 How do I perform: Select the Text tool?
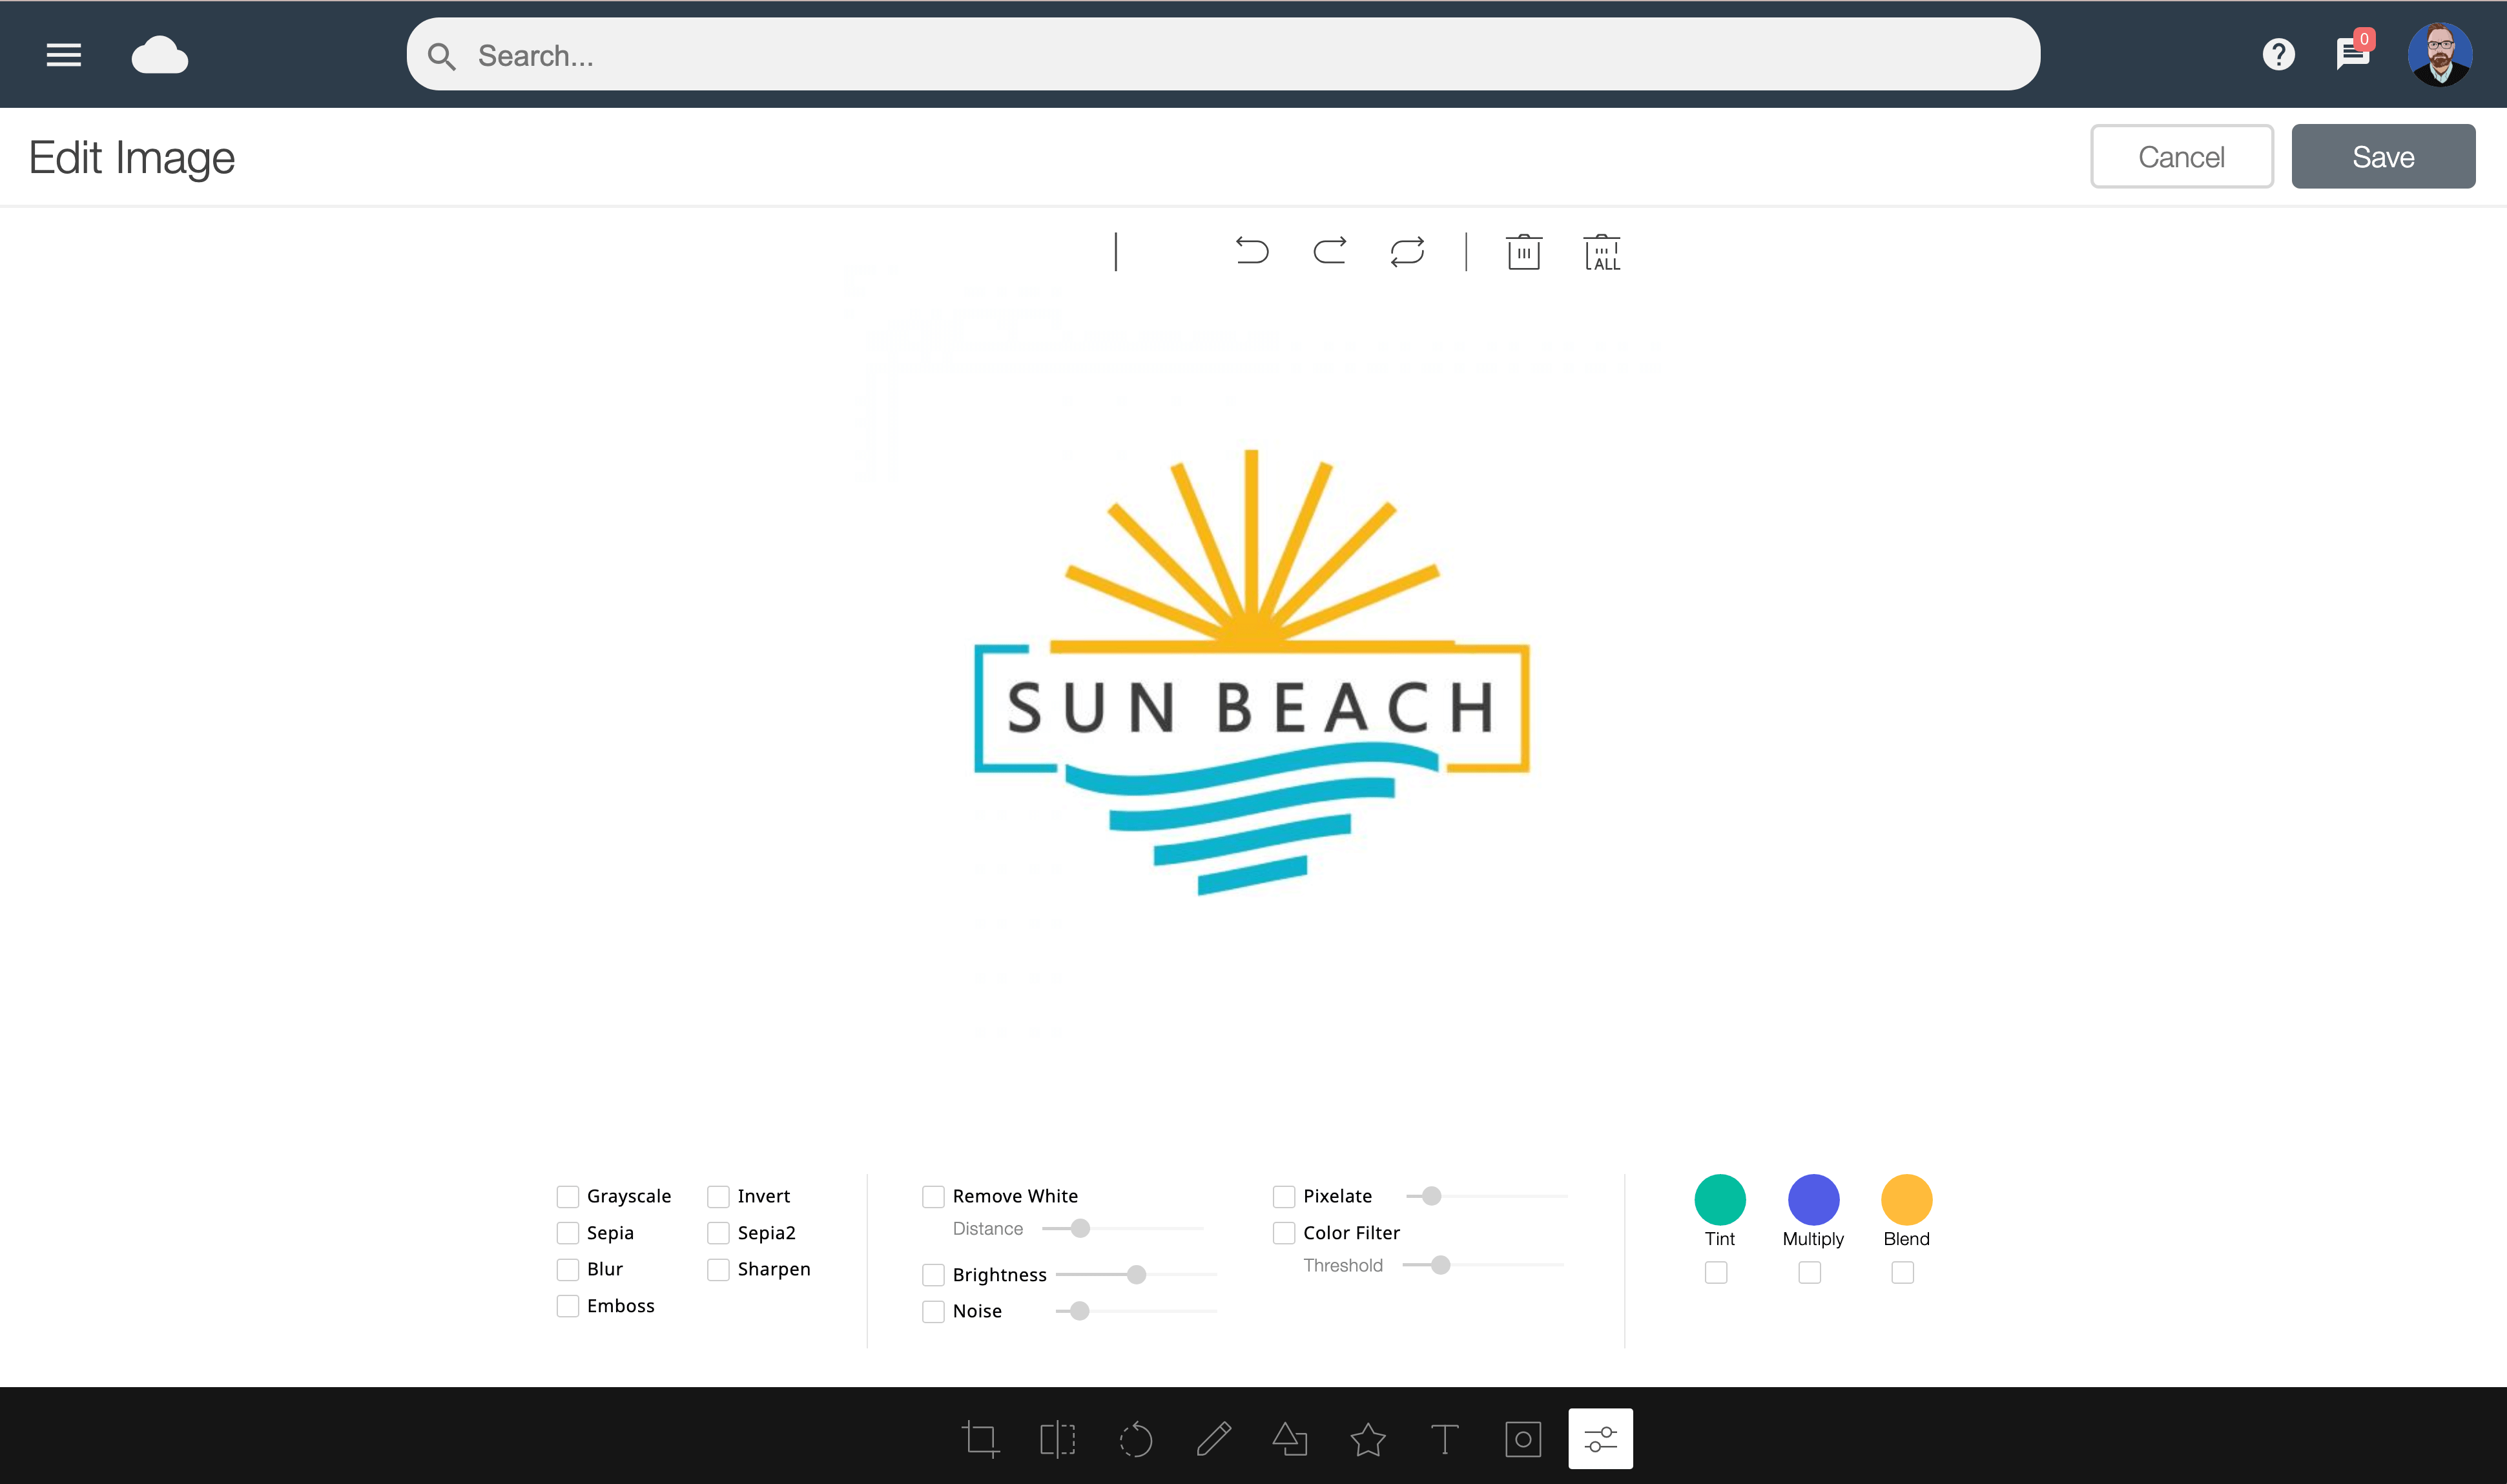[x=1444, y=1439]
